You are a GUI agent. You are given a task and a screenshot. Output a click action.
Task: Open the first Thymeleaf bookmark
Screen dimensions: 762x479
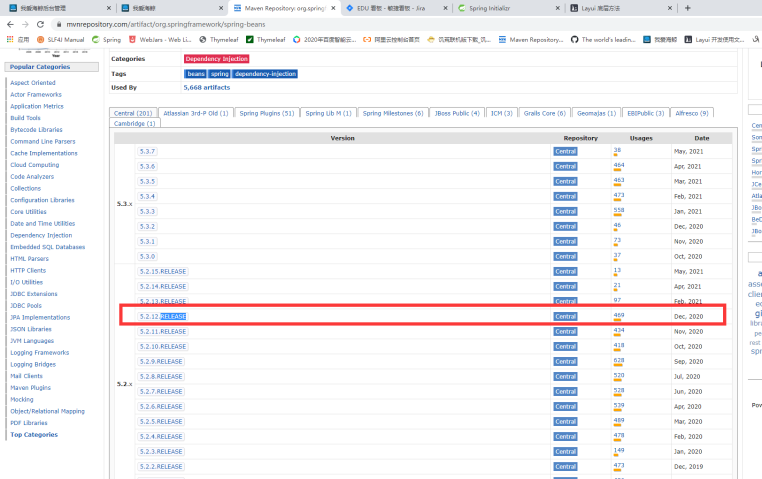click(x=219, y=39)
